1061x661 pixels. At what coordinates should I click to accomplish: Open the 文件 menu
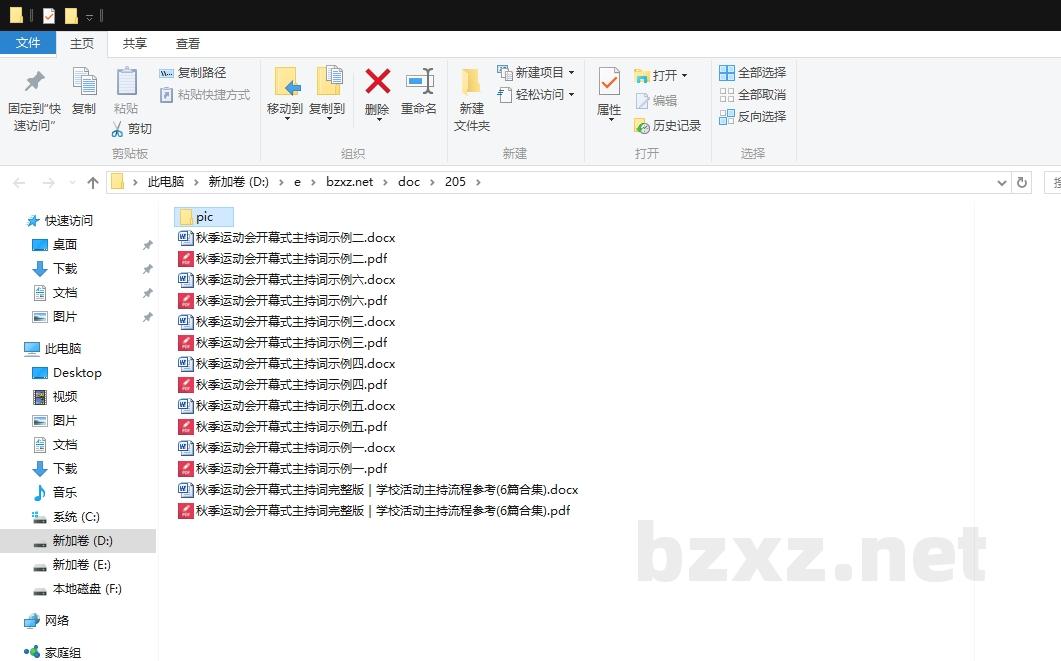pos(29,43)
